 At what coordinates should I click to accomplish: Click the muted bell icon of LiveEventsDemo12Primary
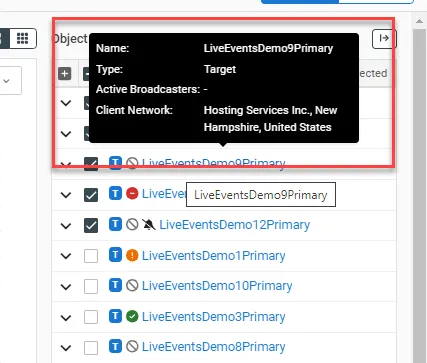149,224
